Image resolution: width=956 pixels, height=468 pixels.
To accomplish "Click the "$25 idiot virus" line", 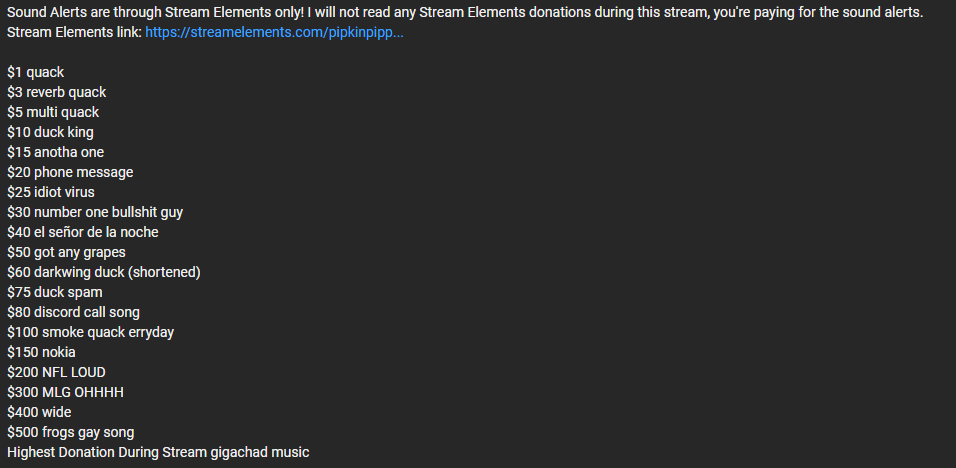I will click(x=51, y=193).
